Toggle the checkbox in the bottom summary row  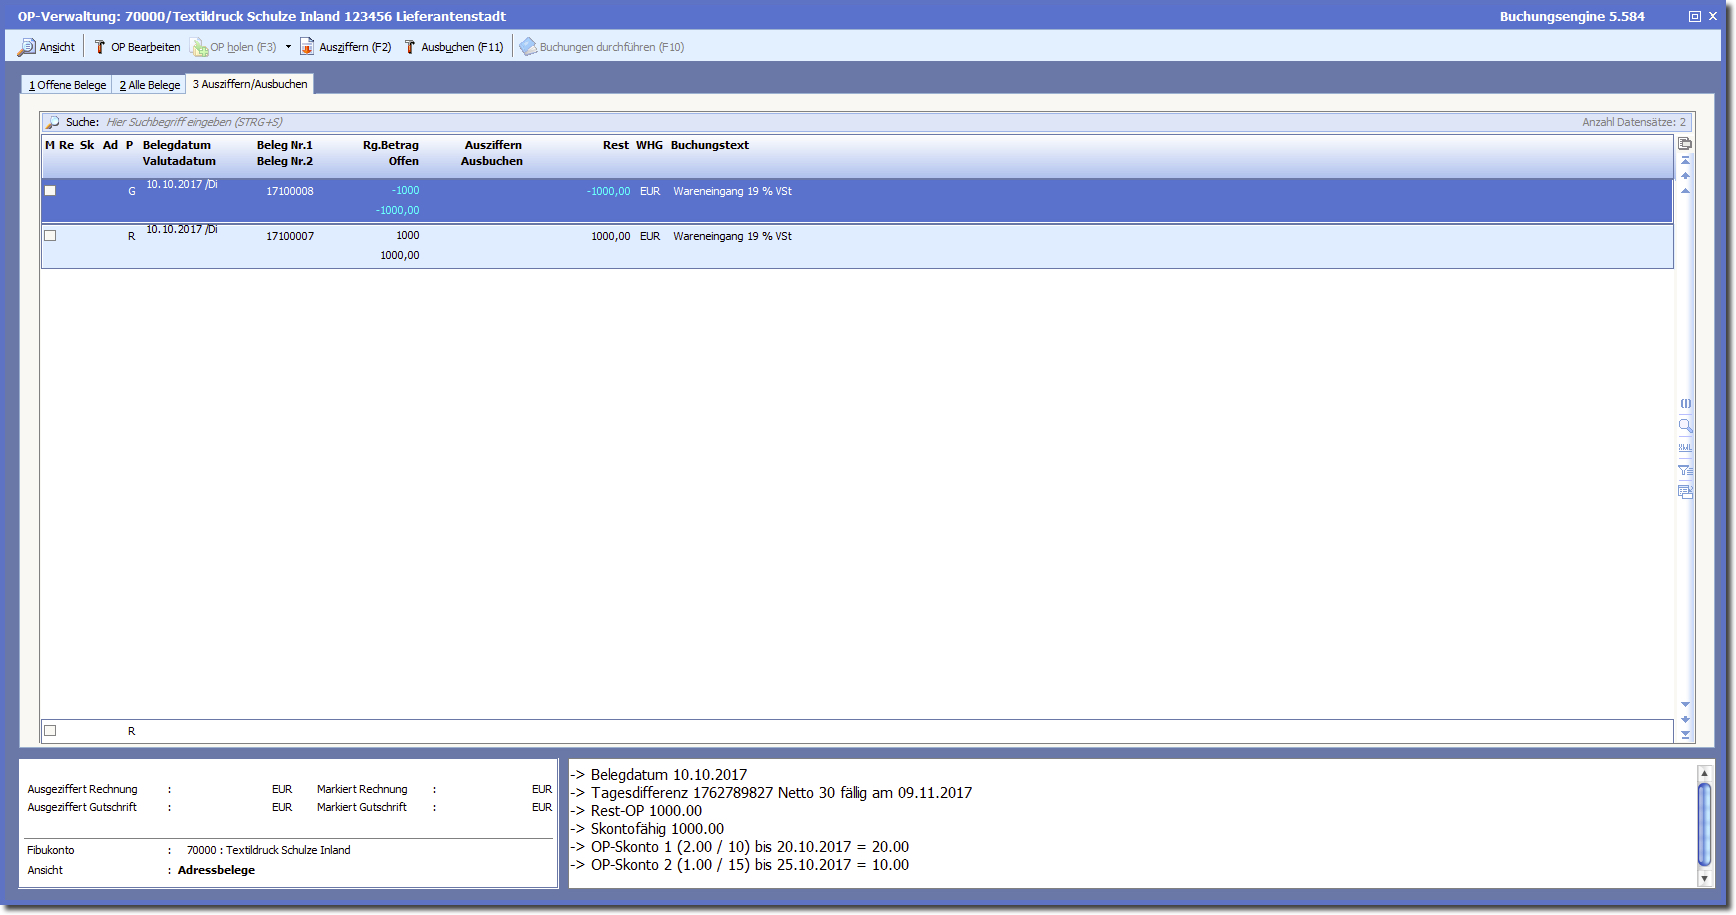click(x=50, y=731)
